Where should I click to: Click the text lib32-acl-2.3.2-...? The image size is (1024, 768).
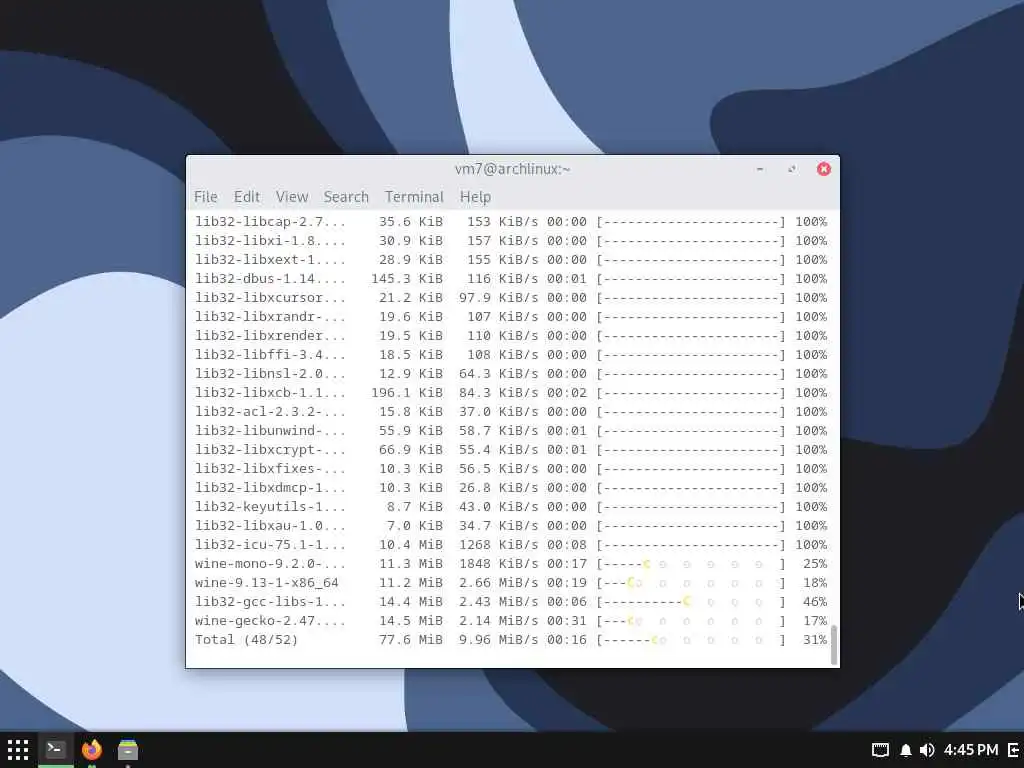(x=258, y=411)
